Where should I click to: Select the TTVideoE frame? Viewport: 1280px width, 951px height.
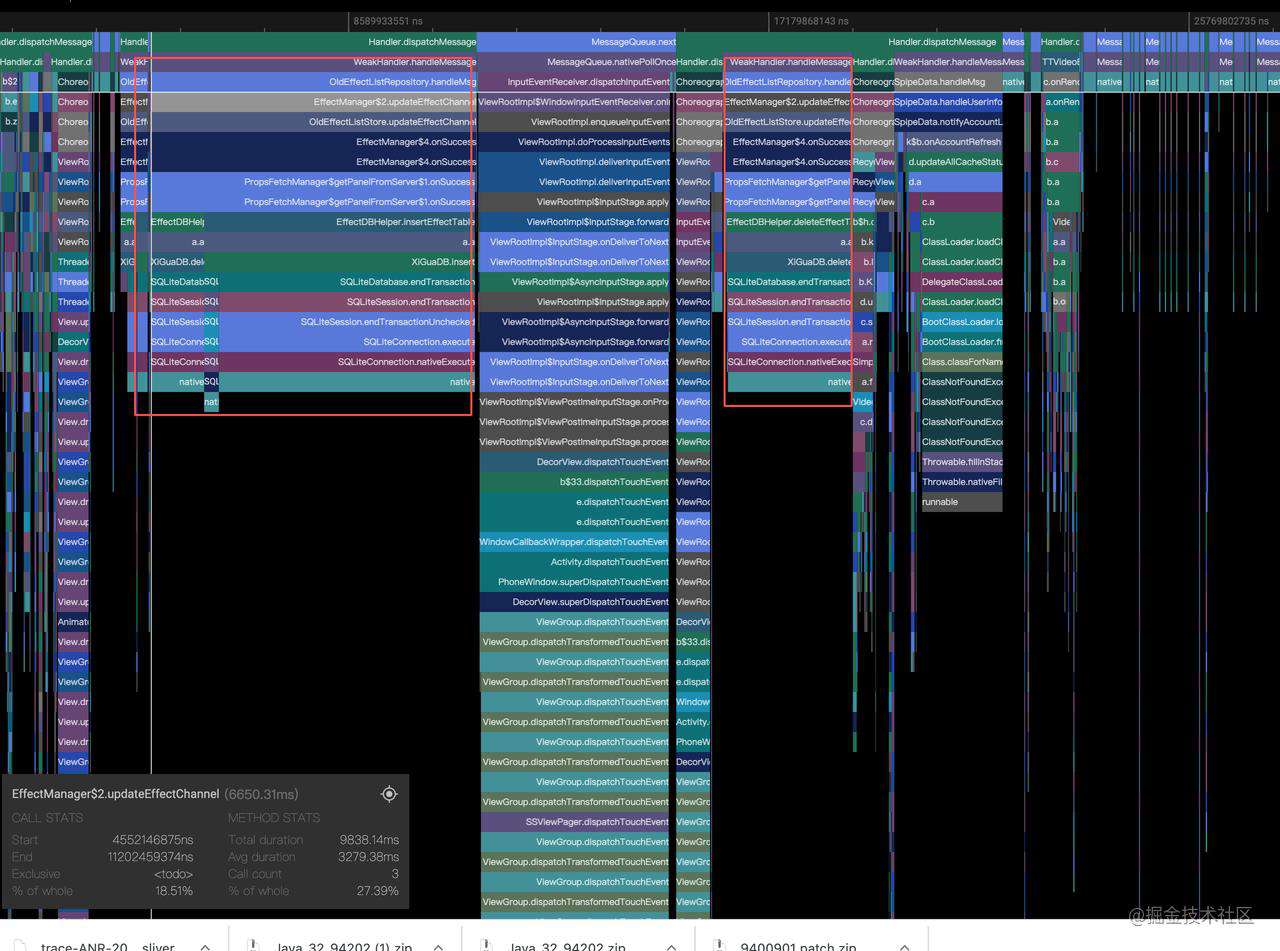coord(1060,62)
